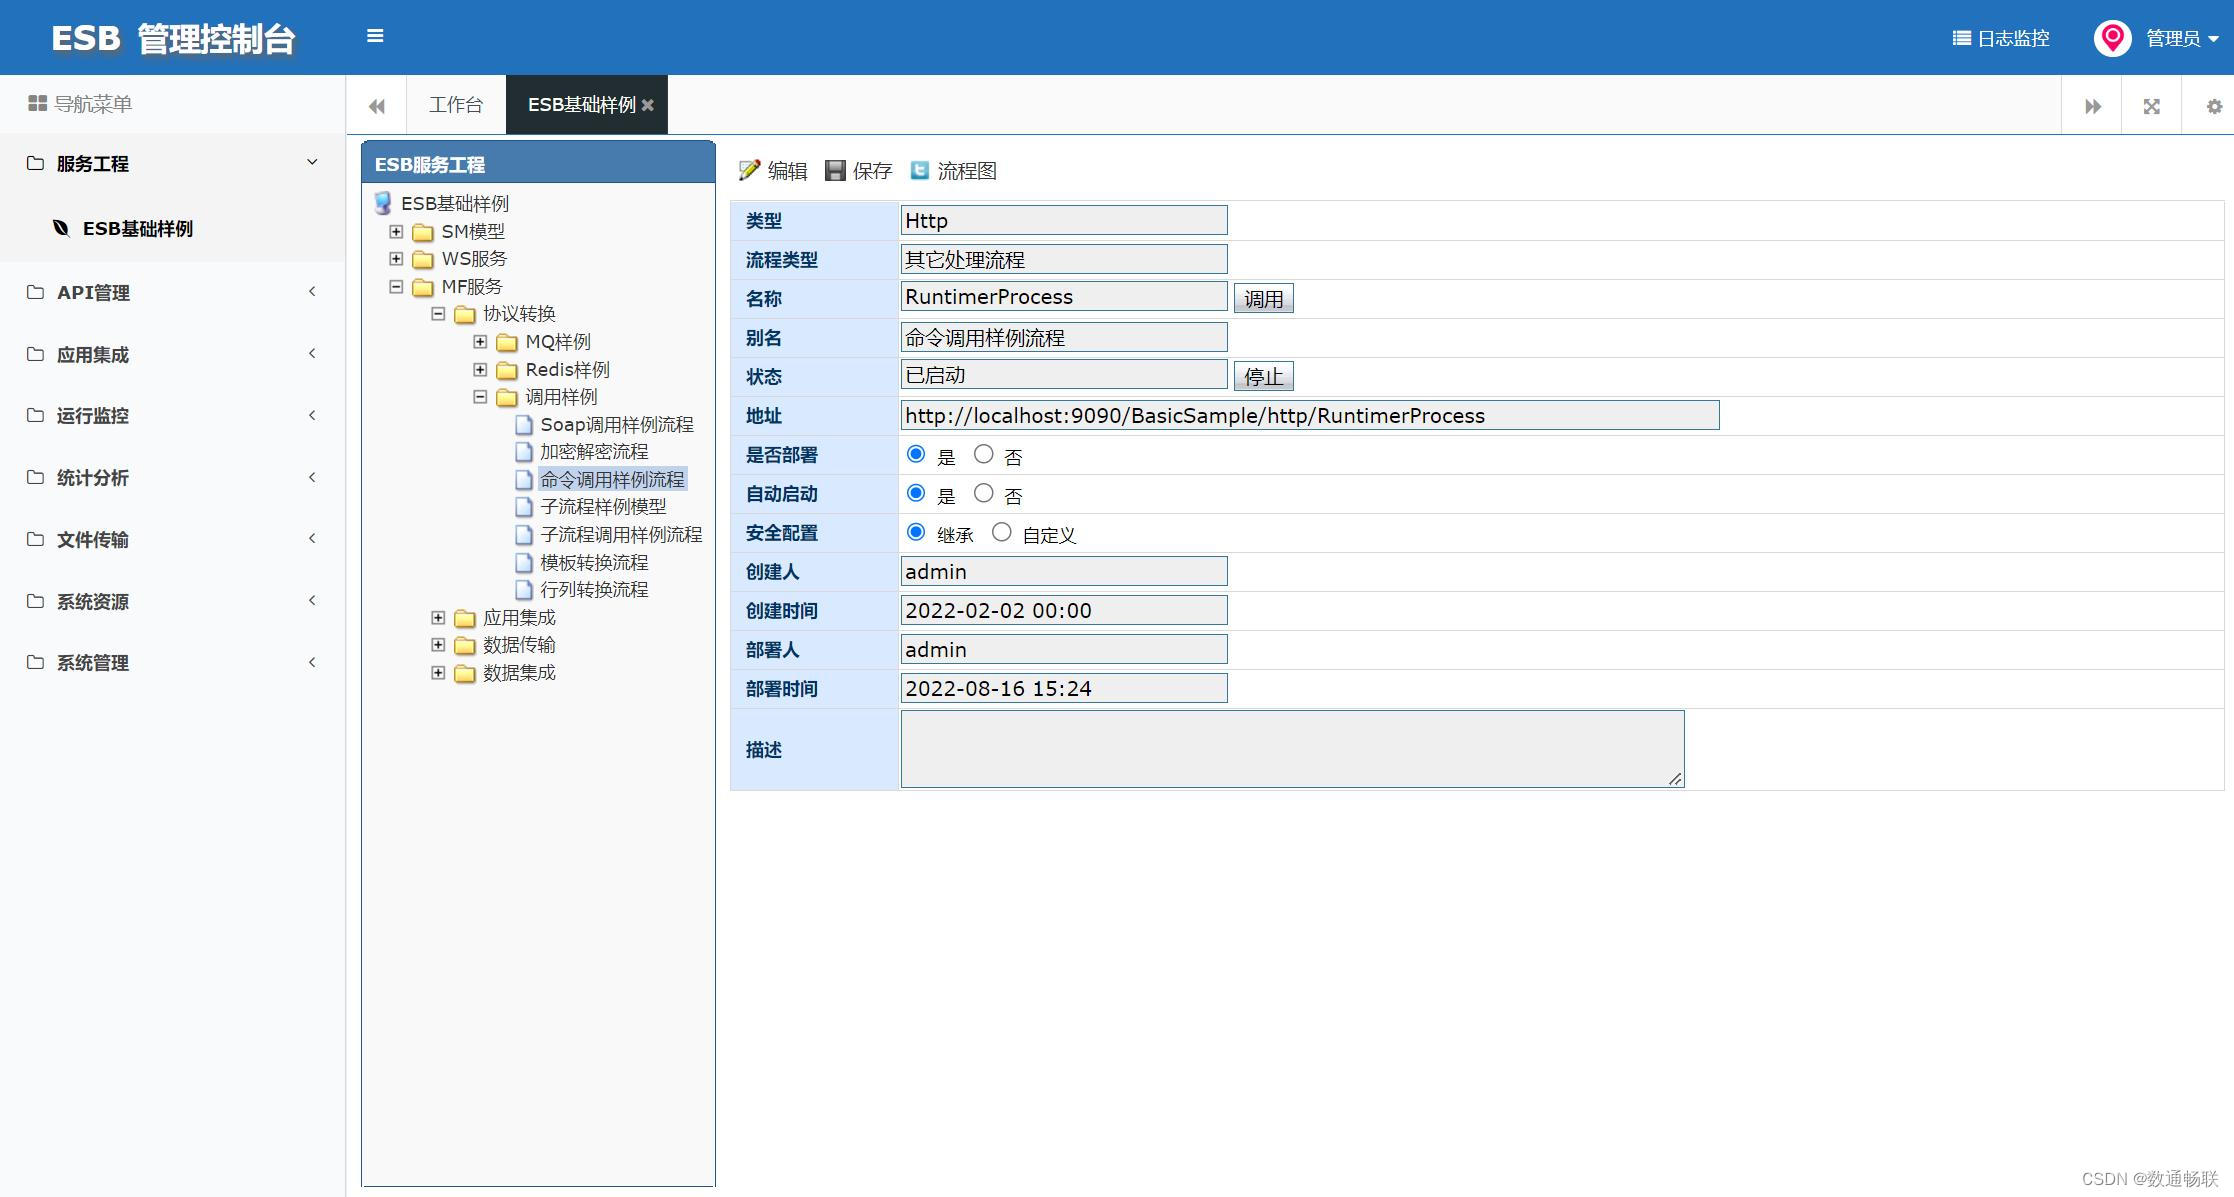Click the hamburger menu icon in header

pyautogui.click(x=375, y=36)
